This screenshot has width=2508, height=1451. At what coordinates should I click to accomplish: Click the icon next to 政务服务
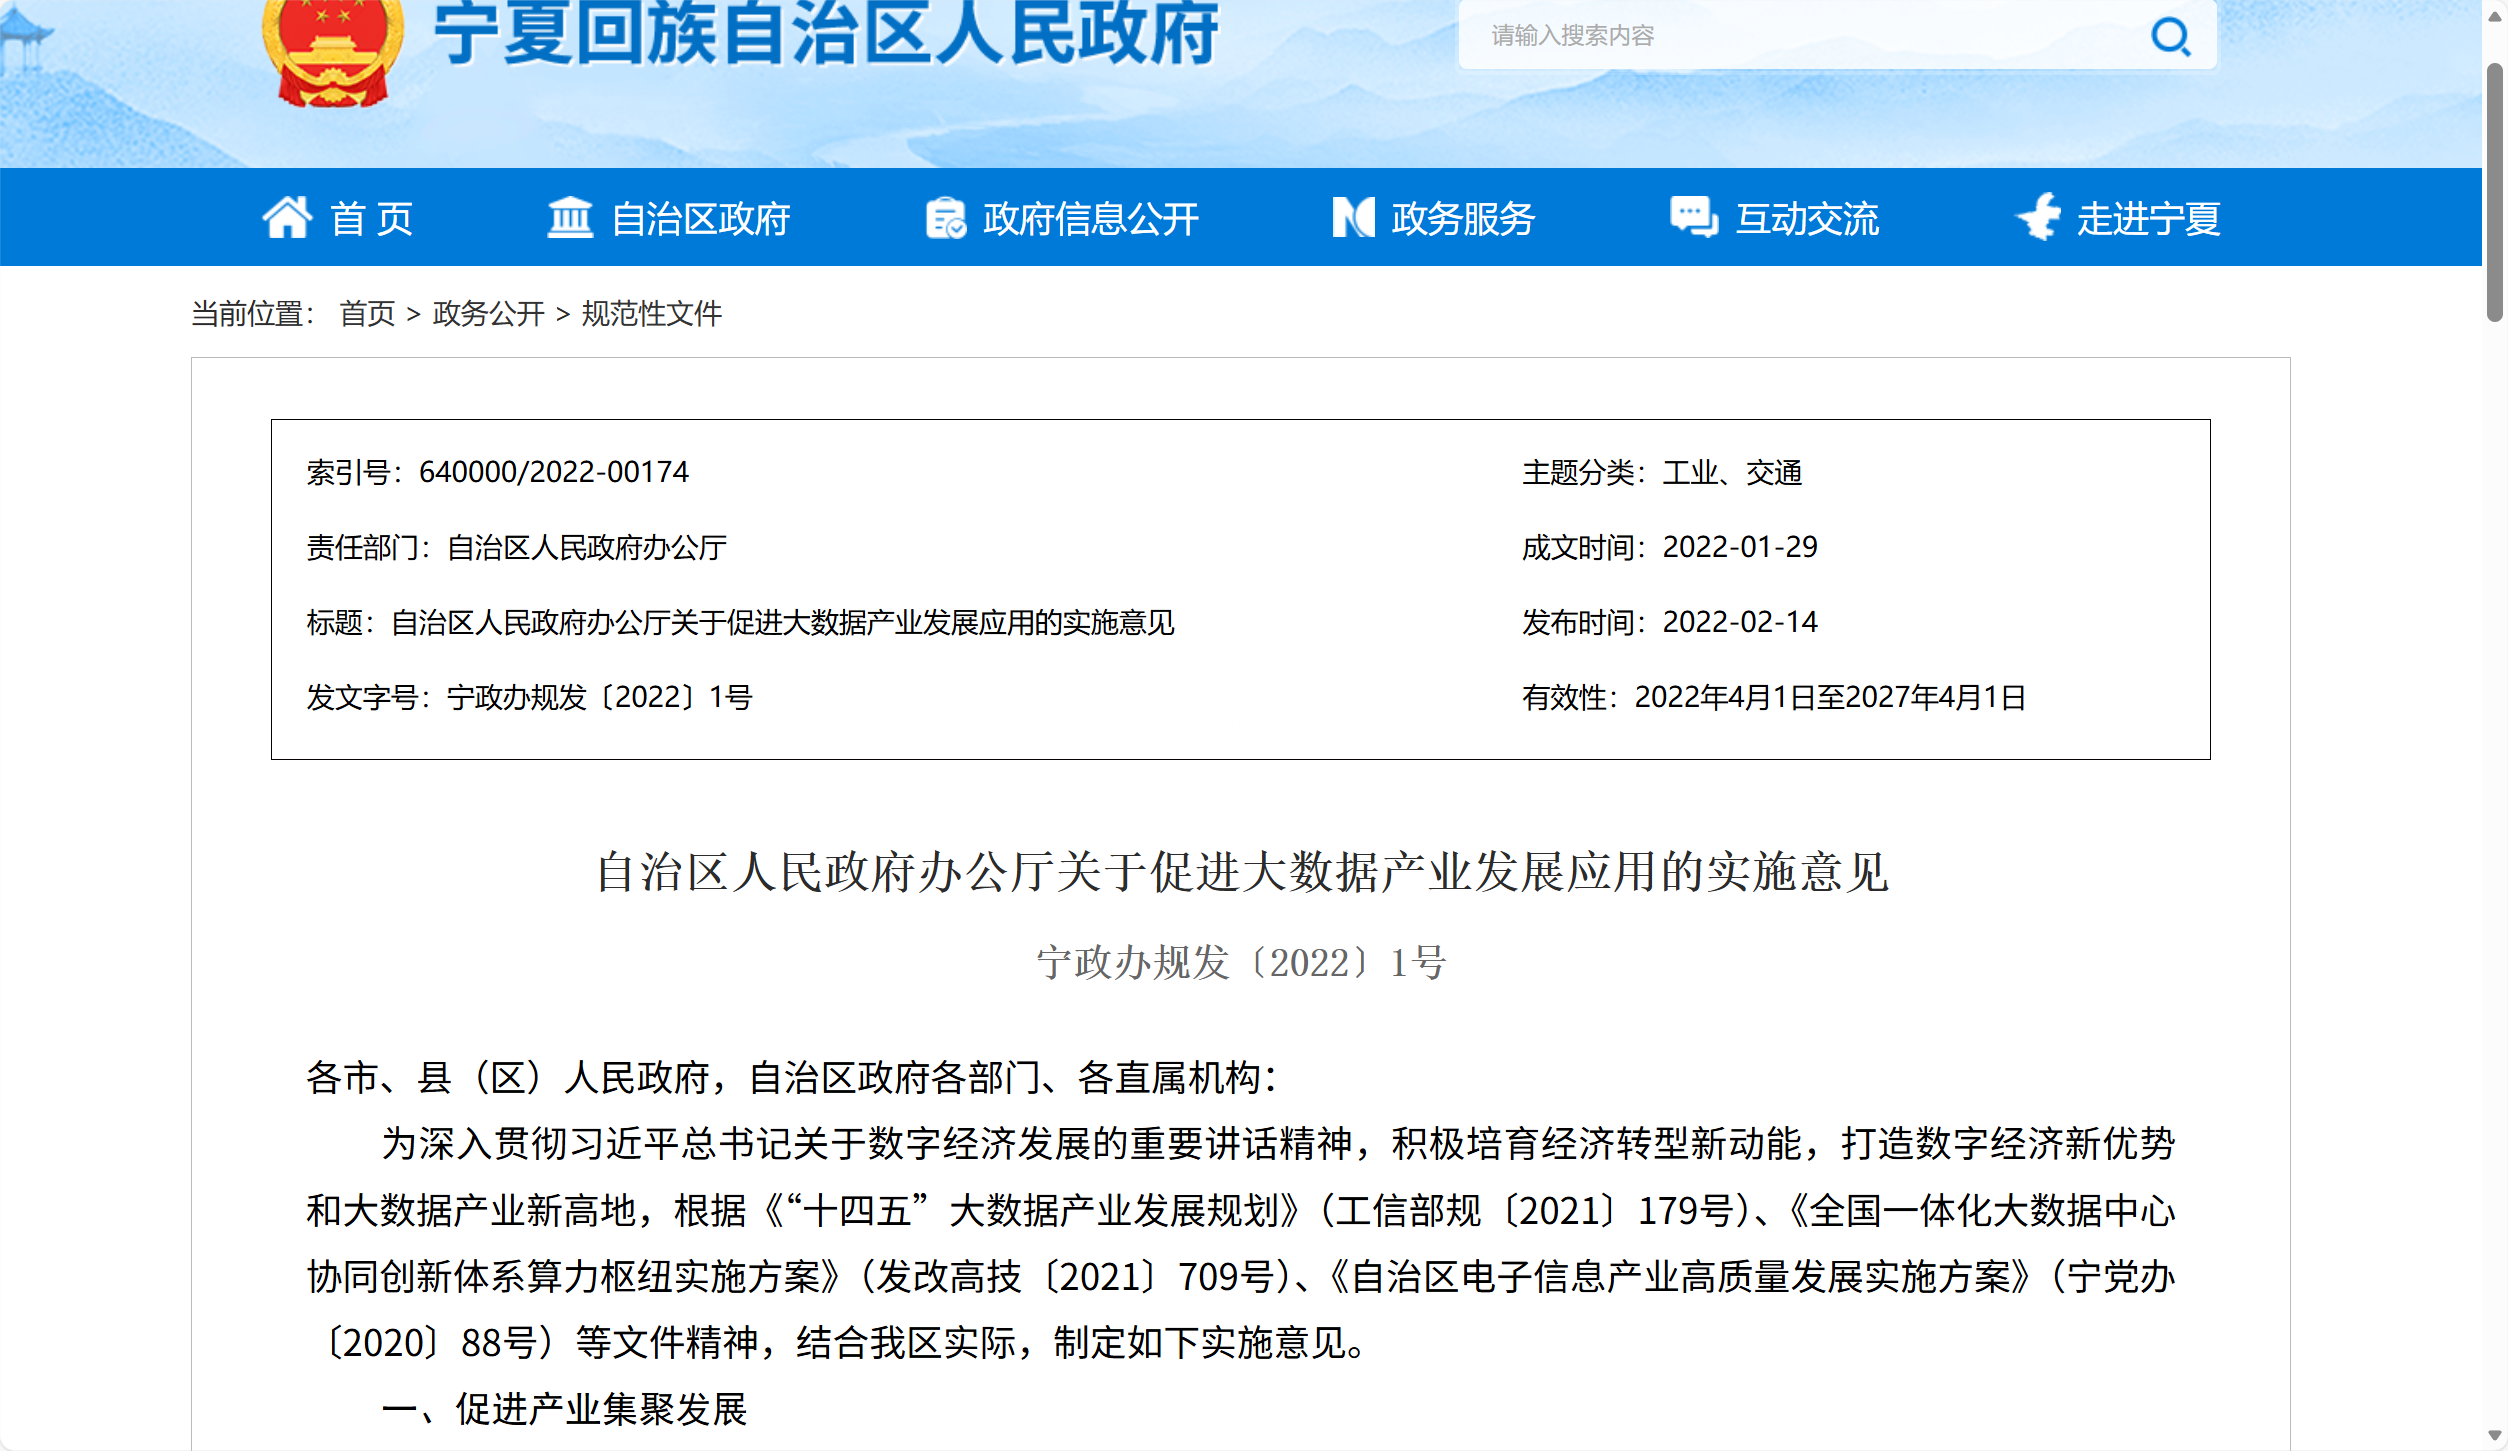coord(1353,217)
